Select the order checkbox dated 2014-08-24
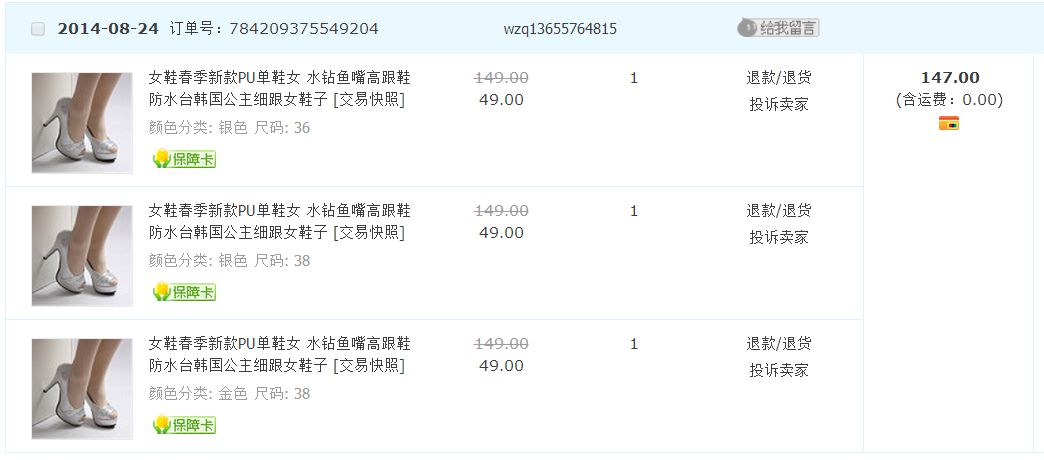Viewport: 1044px width, 460px height. coord(38,29)
